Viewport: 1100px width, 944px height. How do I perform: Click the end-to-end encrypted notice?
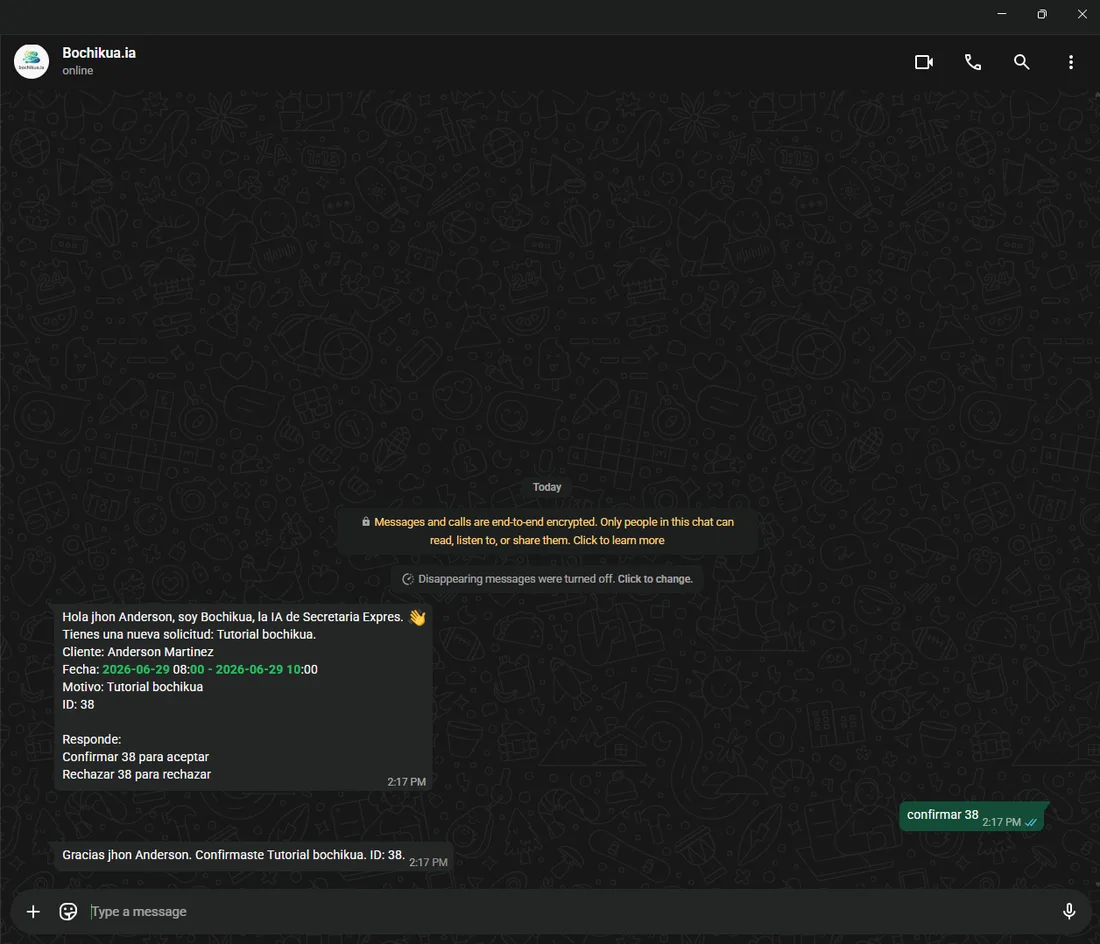tap(547, 531)
